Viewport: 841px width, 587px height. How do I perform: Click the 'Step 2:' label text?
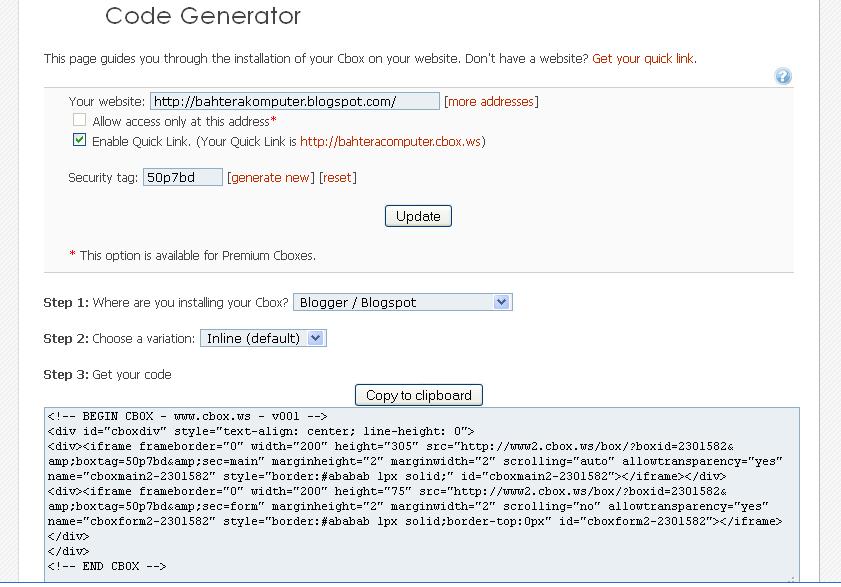coord(66,339)
